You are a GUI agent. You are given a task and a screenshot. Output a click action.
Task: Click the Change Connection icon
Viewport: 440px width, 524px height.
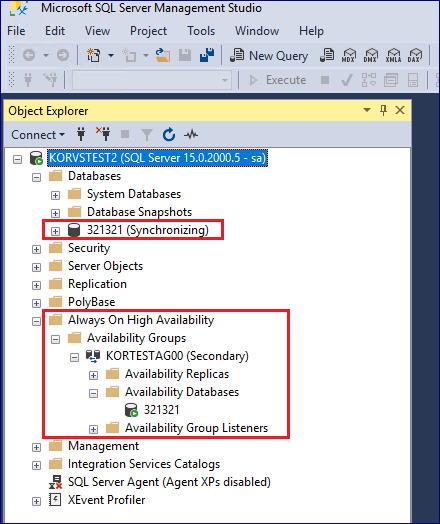(x=50, y=80)
